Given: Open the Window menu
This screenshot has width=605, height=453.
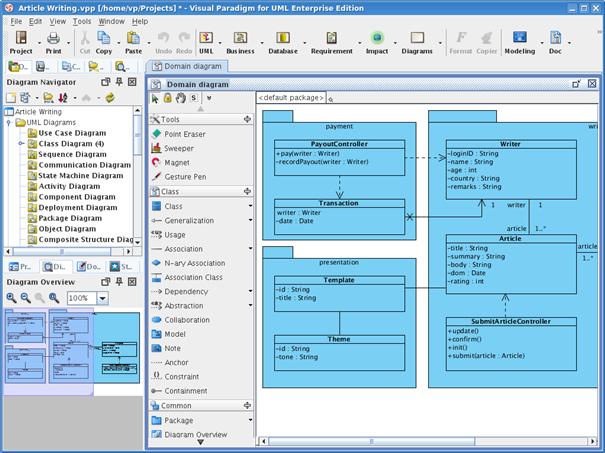Looking at the screenshot, I should tap(111, 21).
